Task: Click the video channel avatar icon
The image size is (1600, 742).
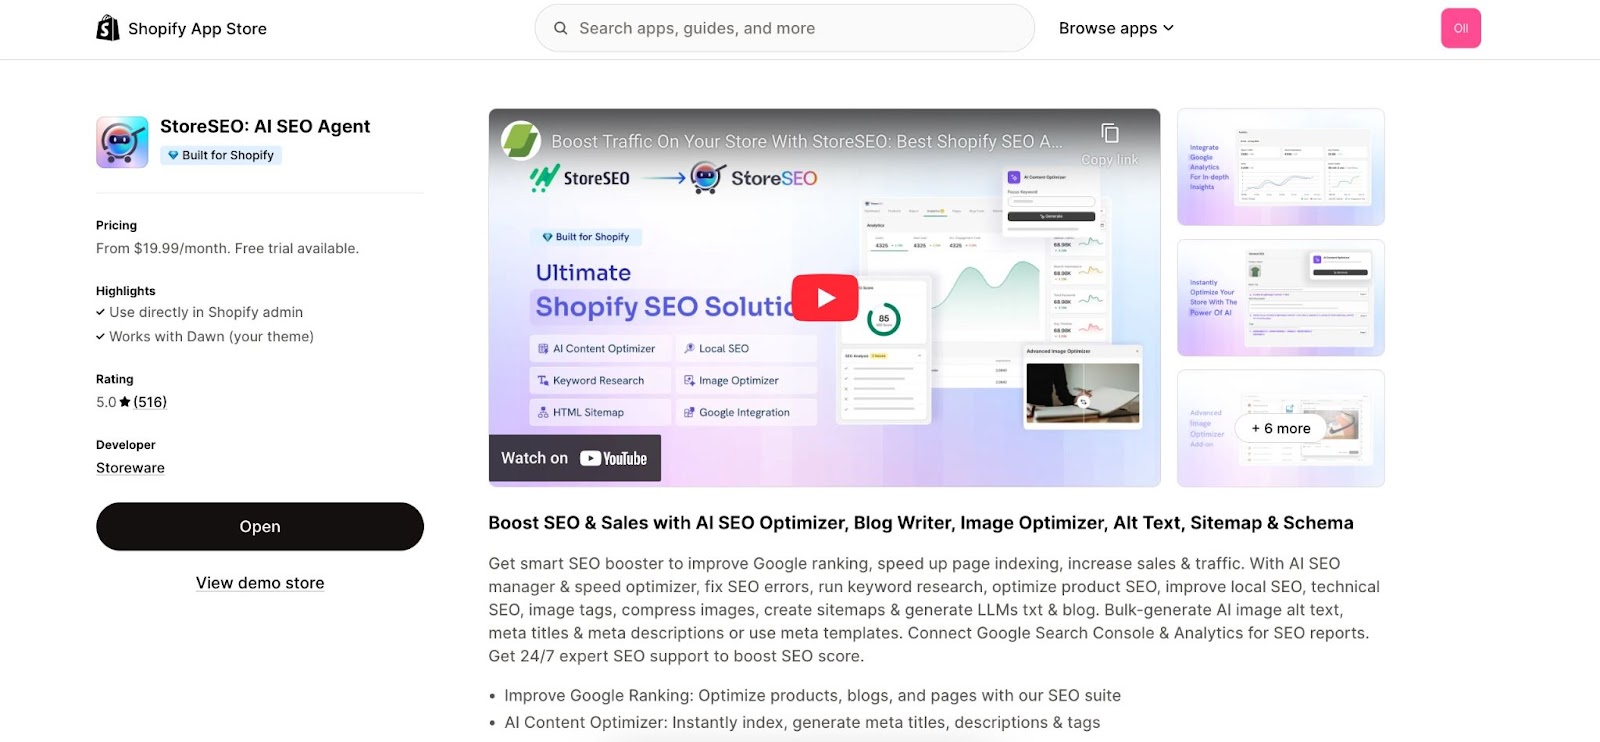Action: pyautogui.click(x=521, y=141)
